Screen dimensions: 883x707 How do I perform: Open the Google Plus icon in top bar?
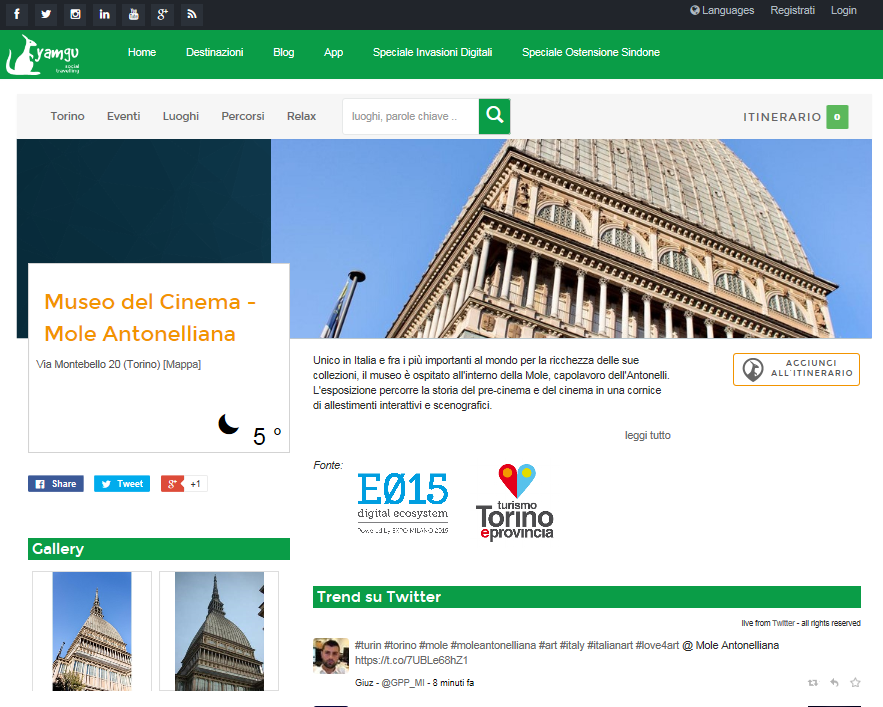[x=162, y=13]
